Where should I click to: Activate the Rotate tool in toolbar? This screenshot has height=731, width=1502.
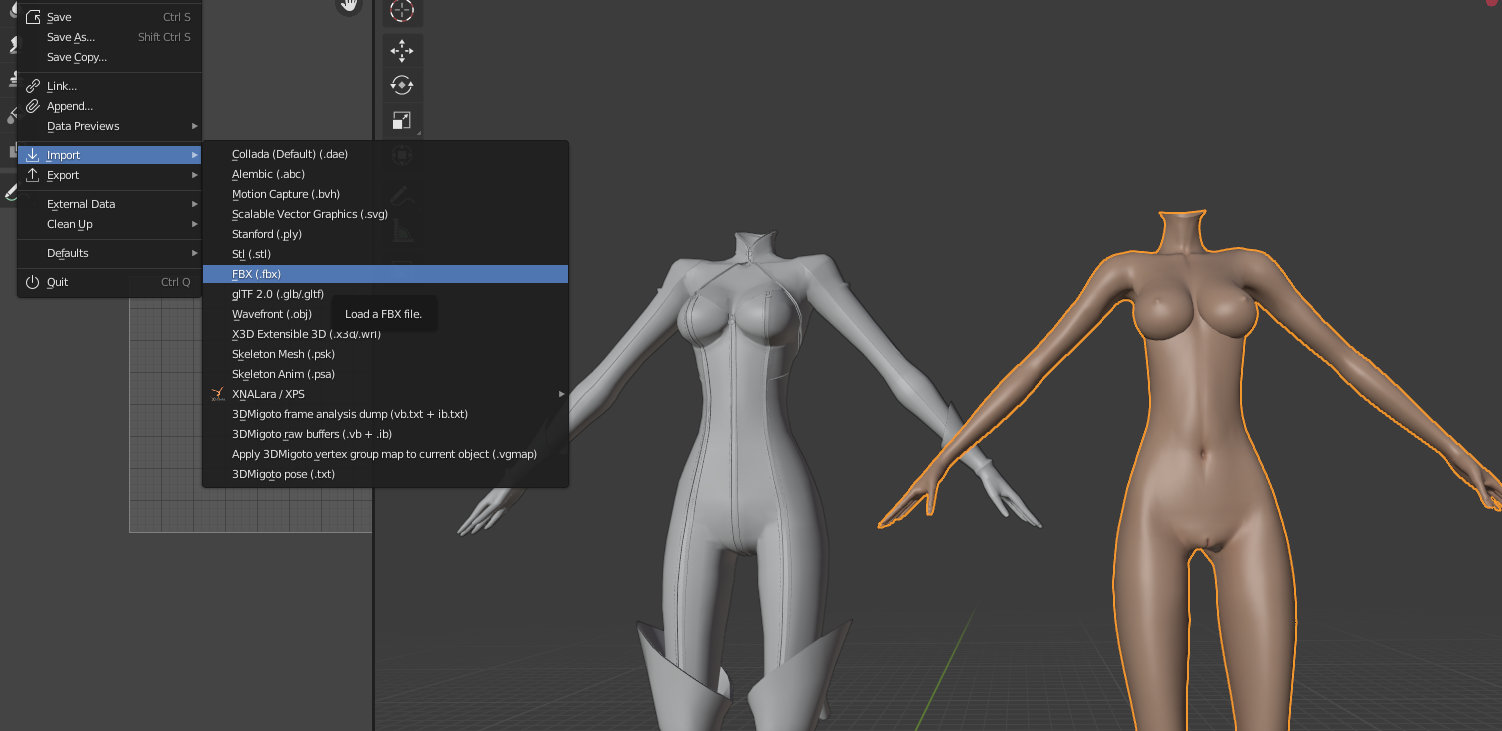pos(402,85)
